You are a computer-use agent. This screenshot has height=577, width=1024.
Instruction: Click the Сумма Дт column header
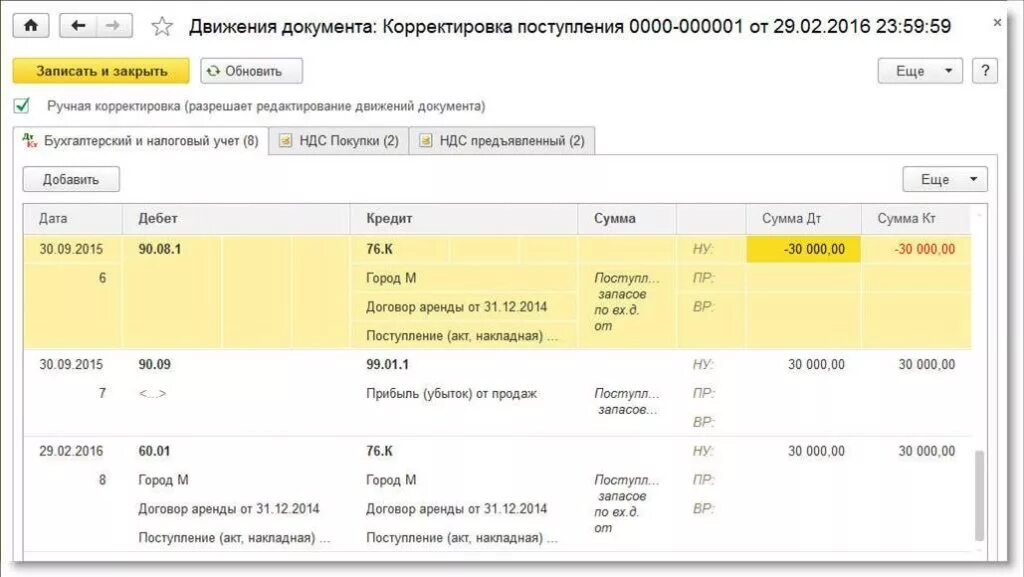point(803,219)
